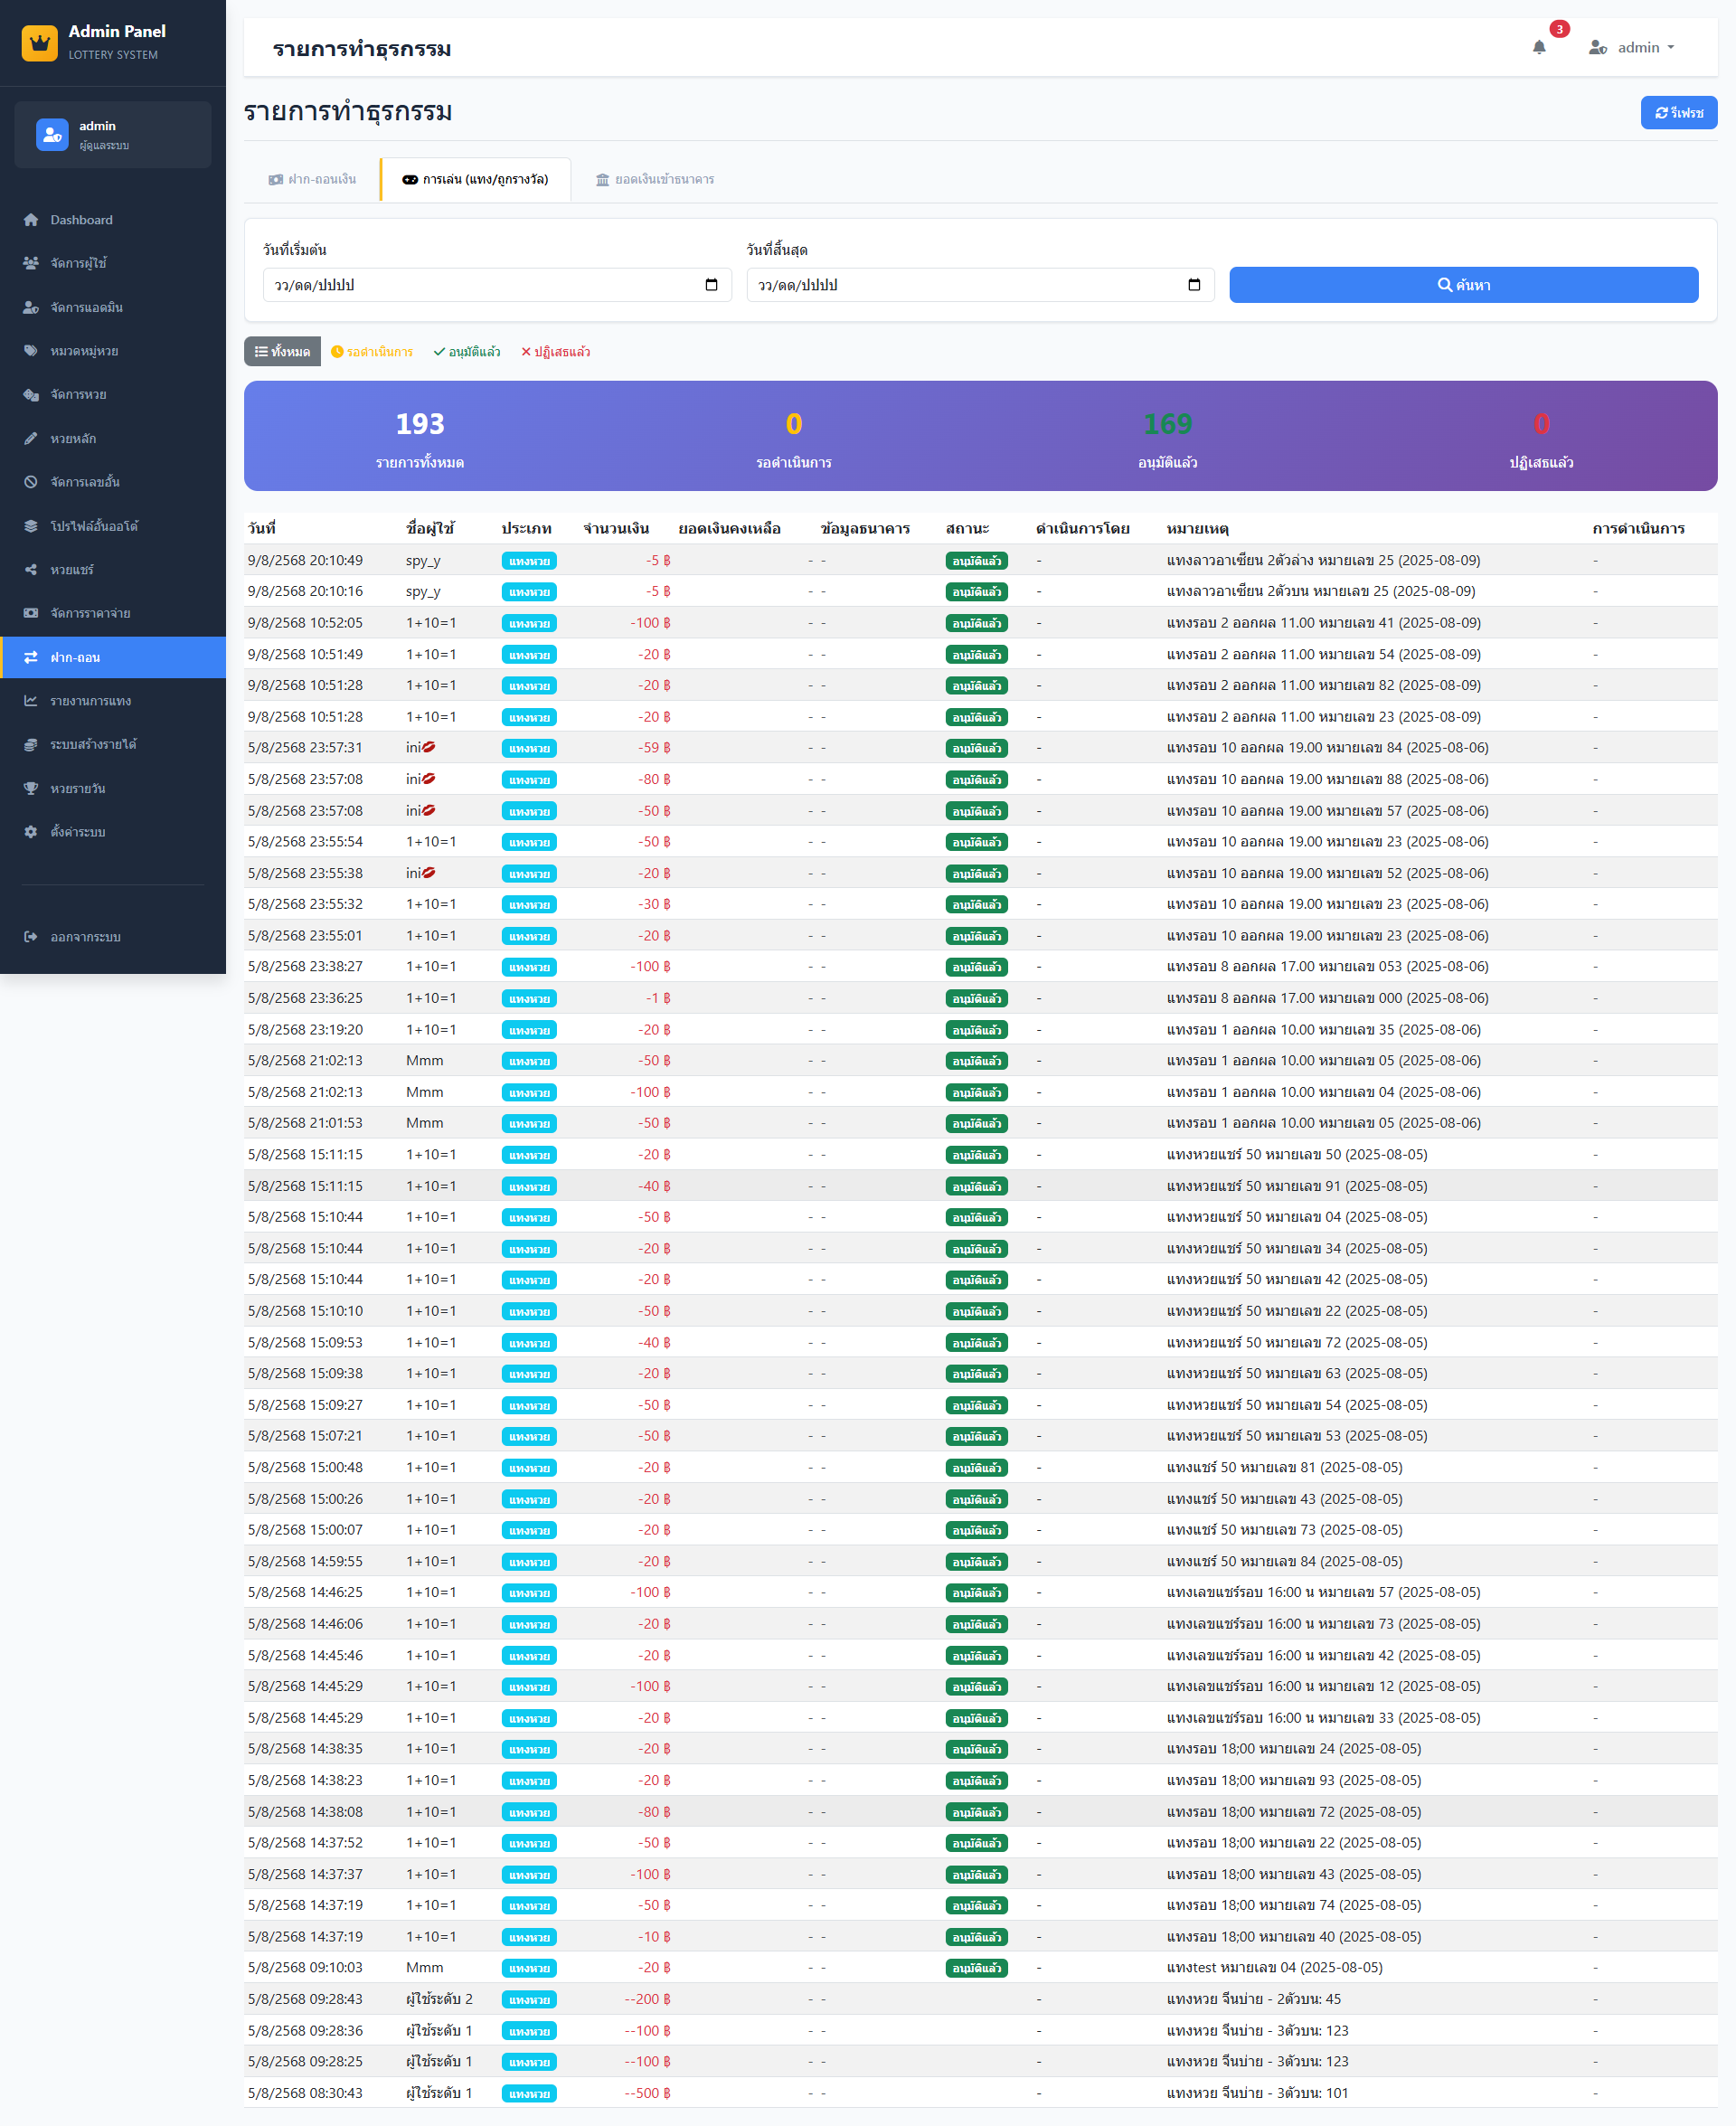Viewport: 1736px width, 2126px height.
Task: Click the 169 อนุมัติแล้ว stat
Action: point(1167,438)
